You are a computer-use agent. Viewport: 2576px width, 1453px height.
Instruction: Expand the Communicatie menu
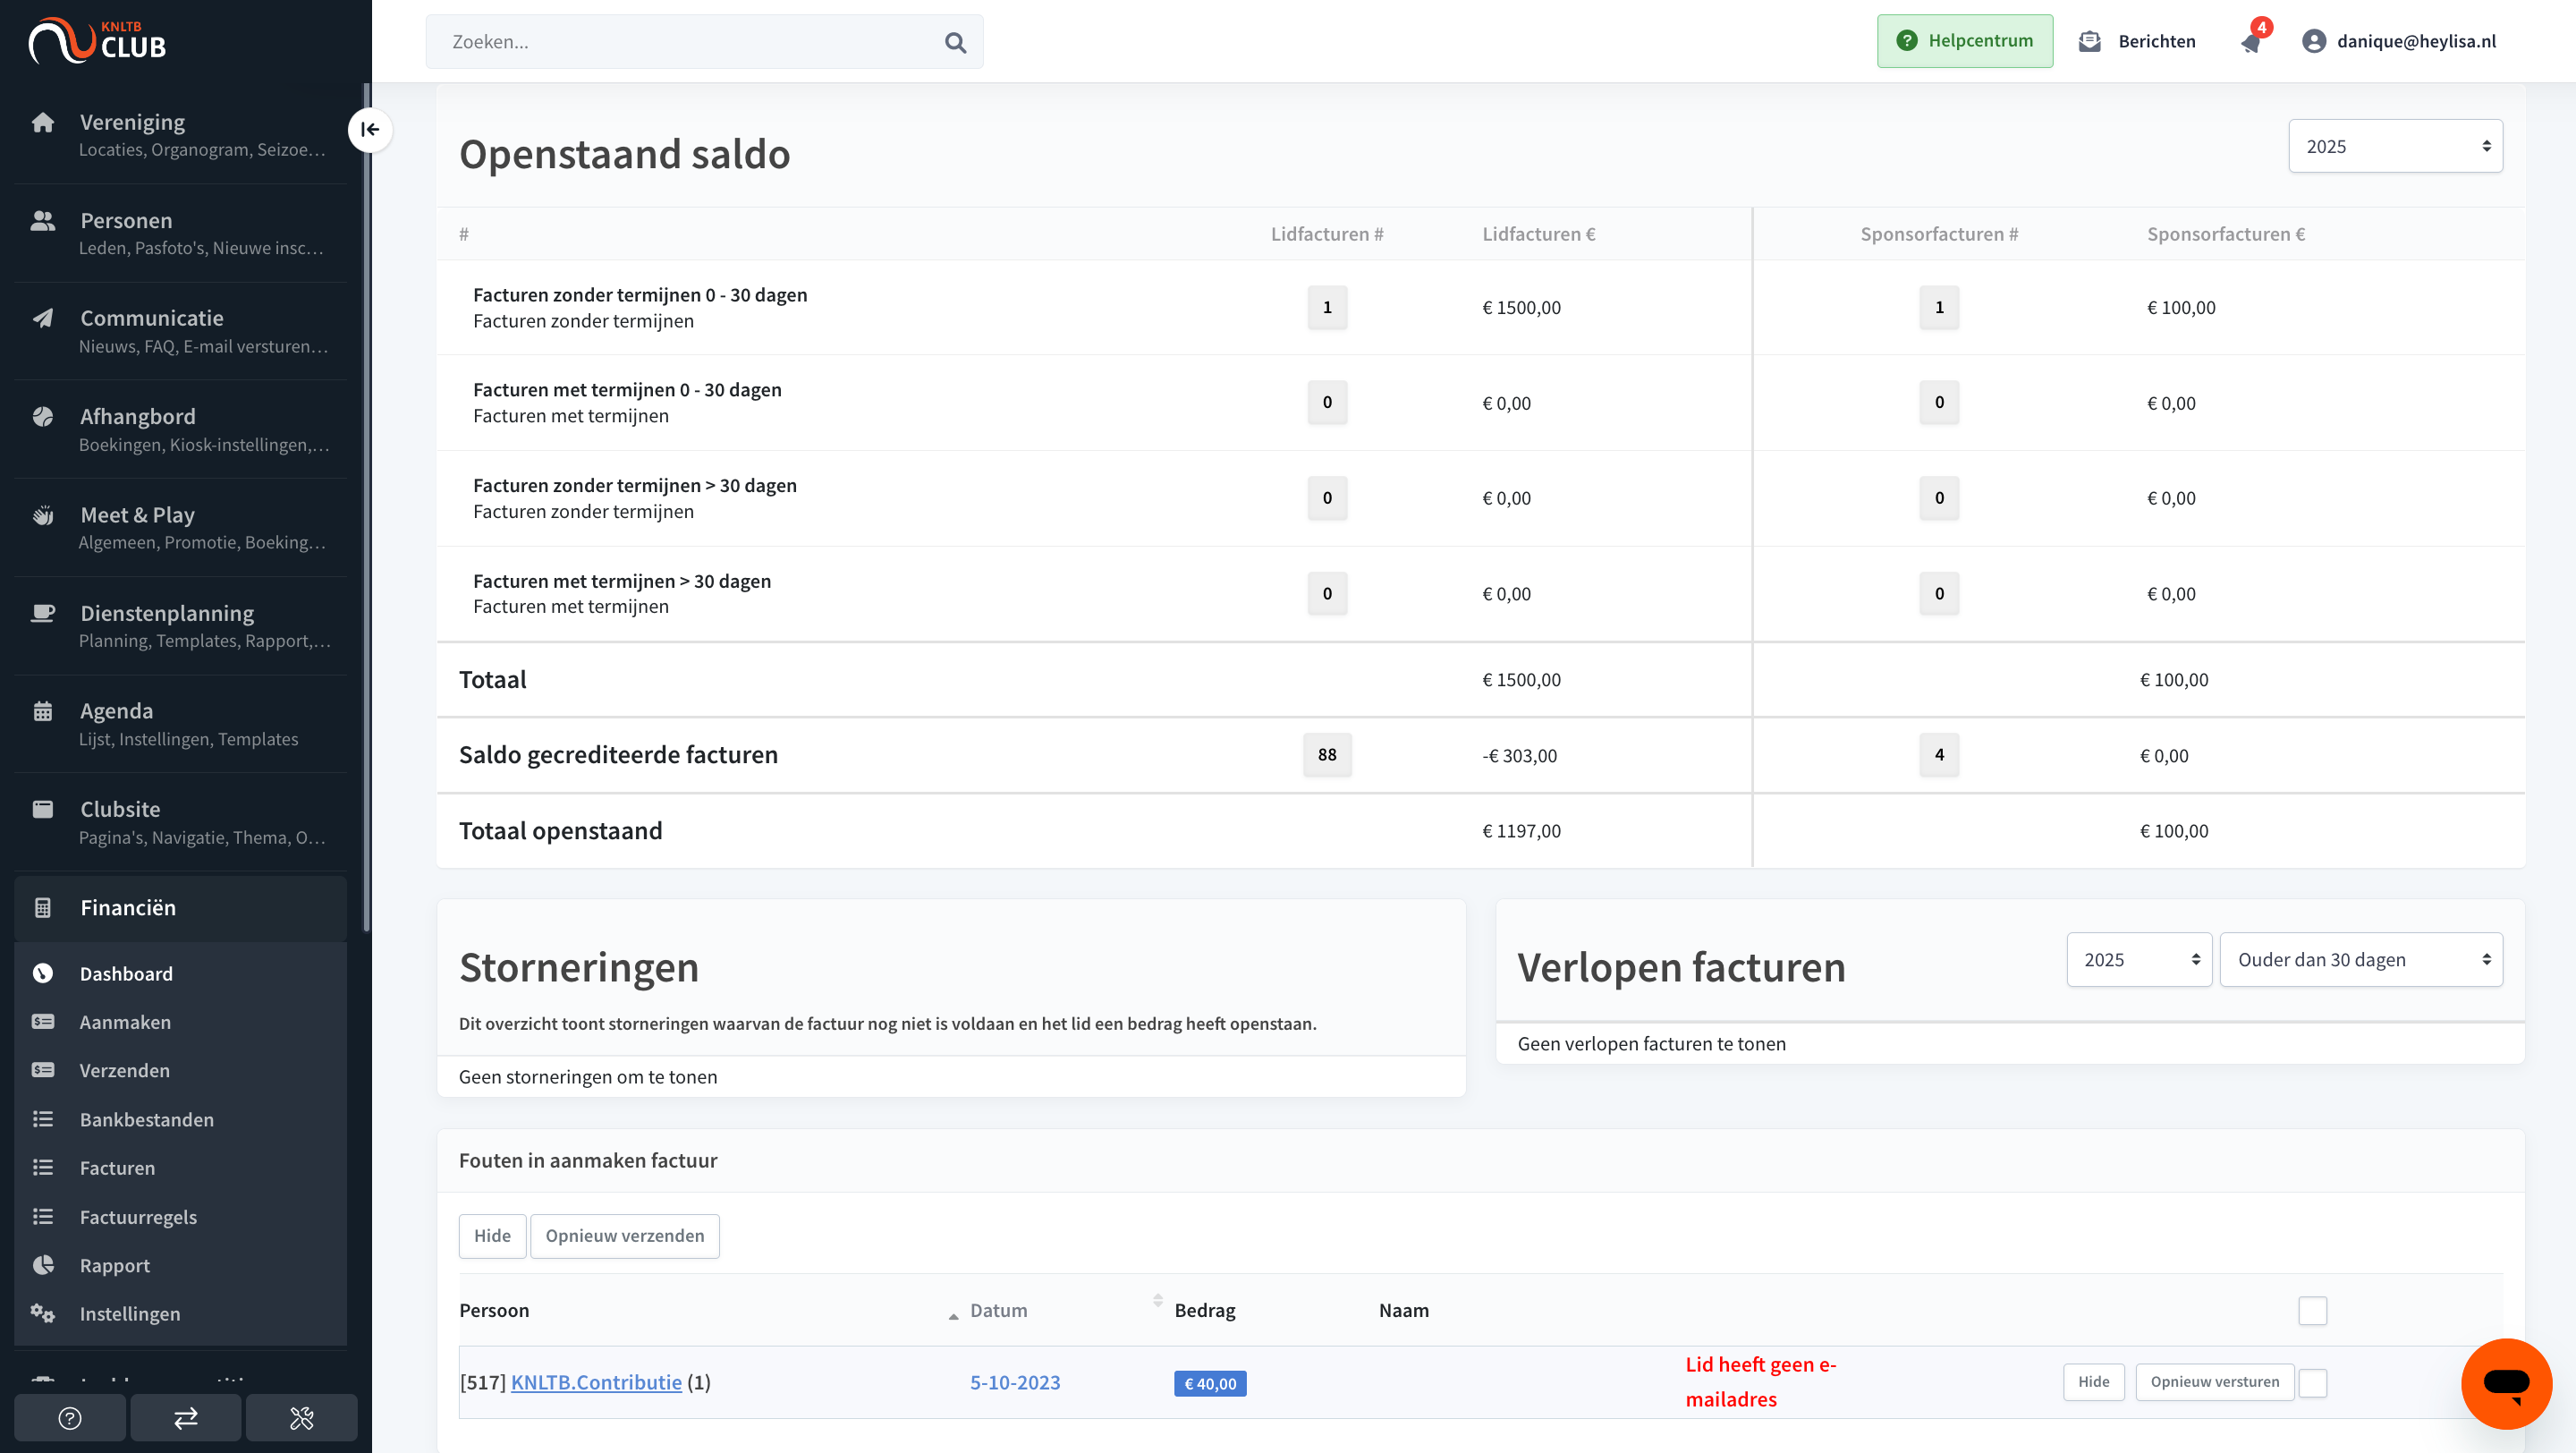coord(180,330)
